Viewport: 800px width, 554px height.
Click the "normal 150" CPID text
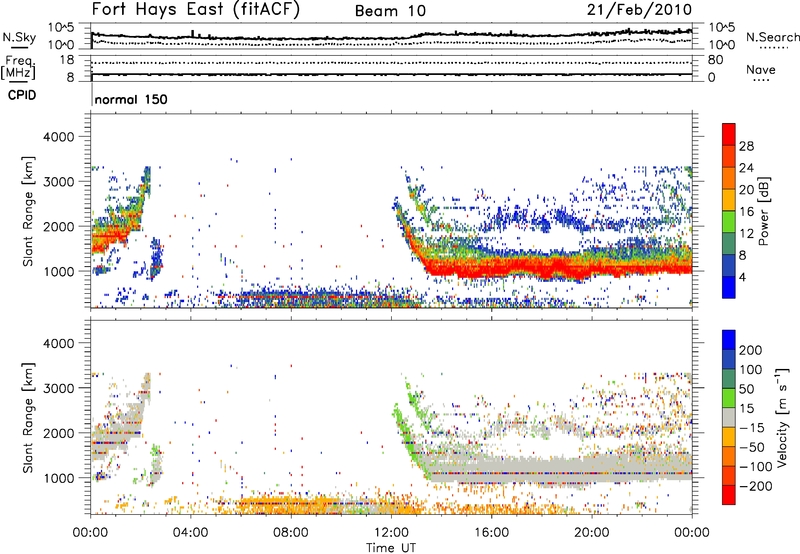(x=131, y=99)
